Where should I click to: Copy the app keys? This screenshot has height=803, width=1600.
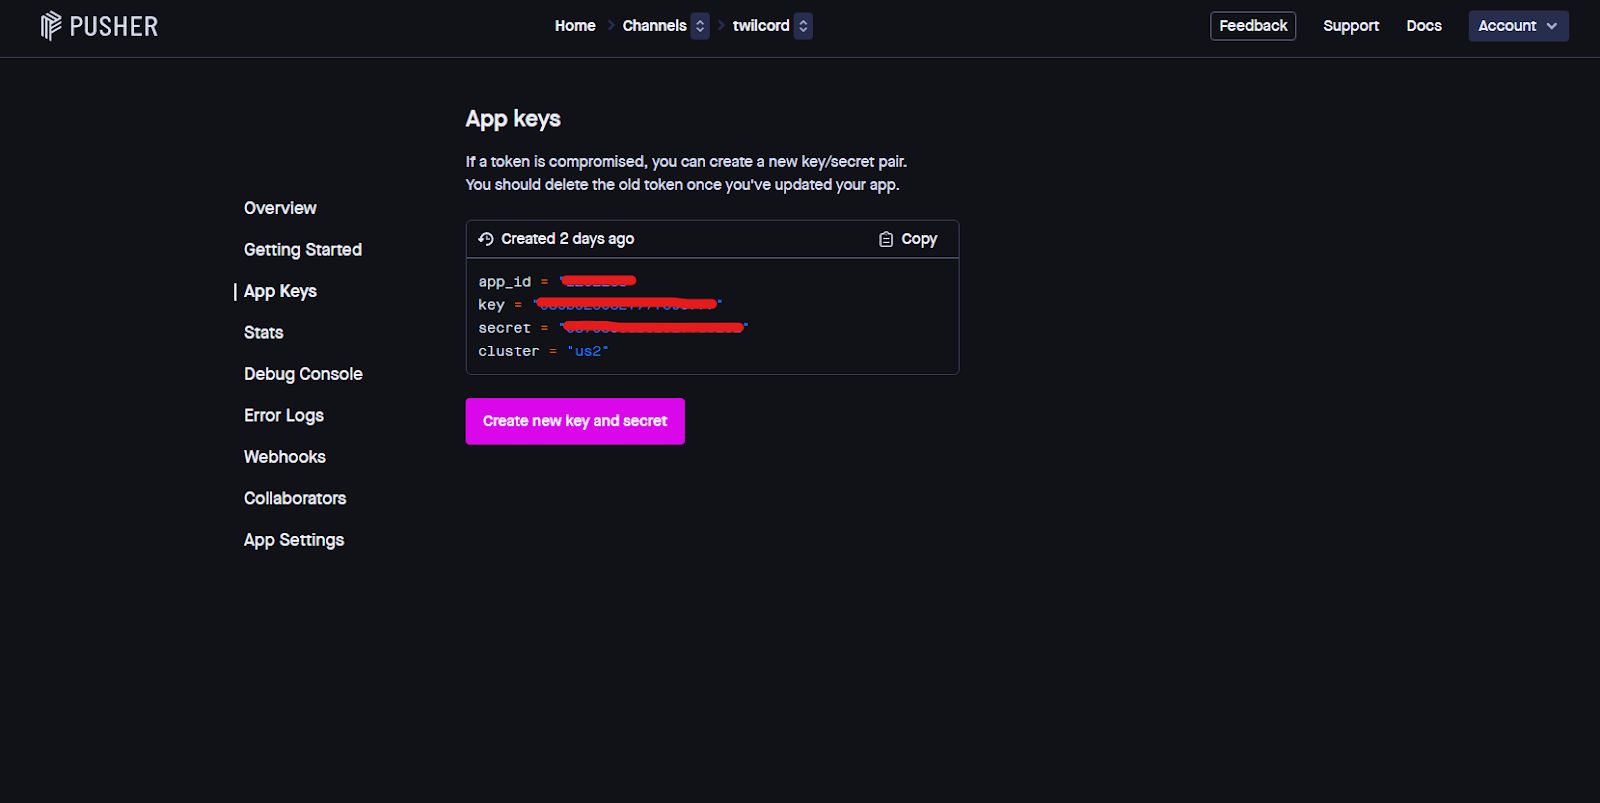coord(908,239)
